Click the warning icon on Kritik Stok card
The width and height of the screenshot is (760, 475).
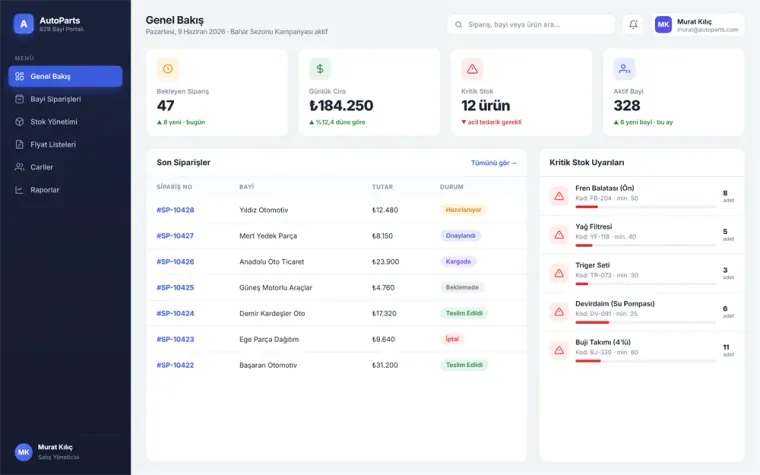[472, 69]
